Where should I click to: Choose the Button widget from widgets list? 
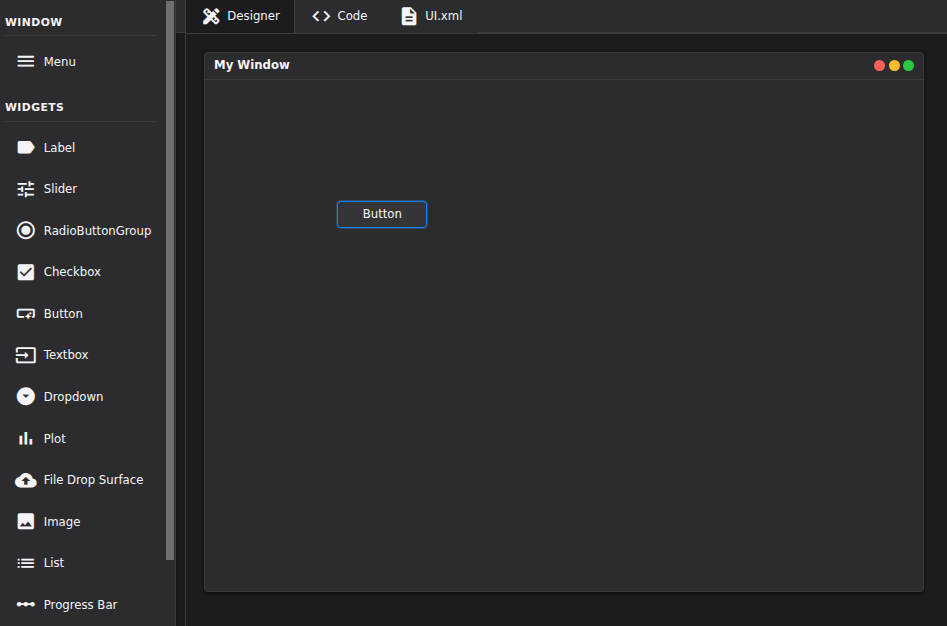tap(63, 313)
